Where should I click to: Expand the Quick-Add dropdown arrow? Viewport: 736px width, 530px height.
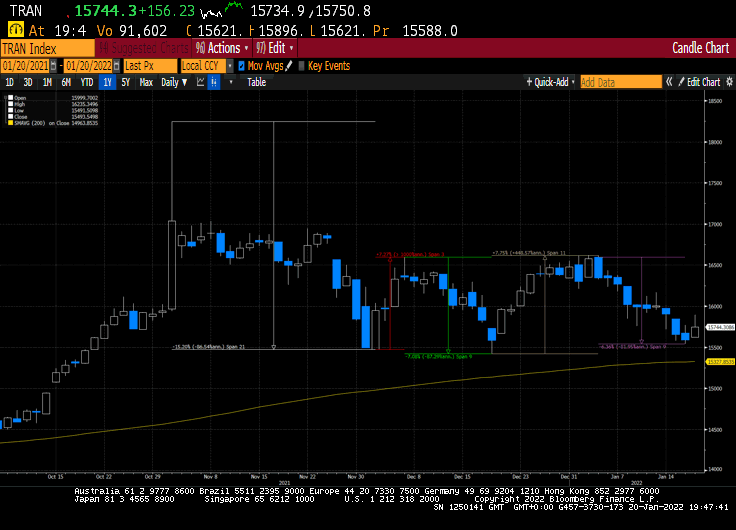coord(573,82)
